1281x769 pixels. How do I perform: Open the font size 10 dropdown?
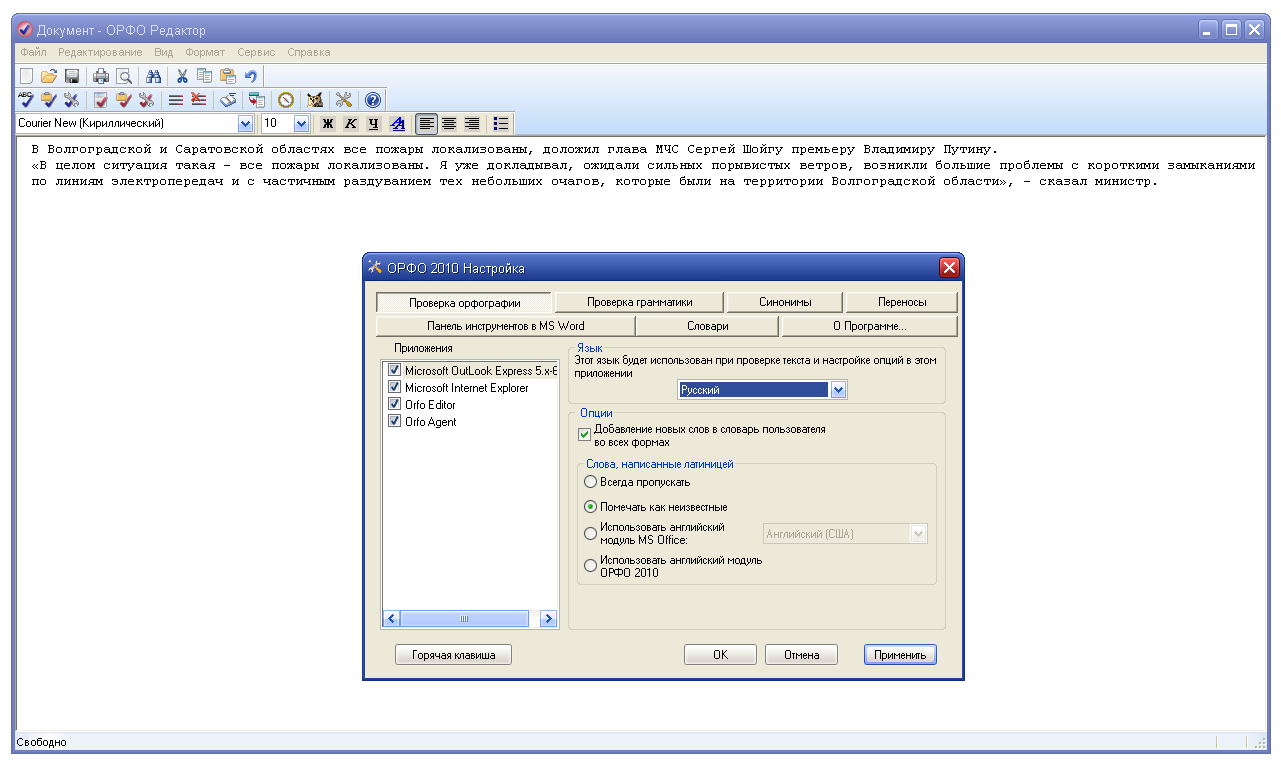[x=302, y=124]
